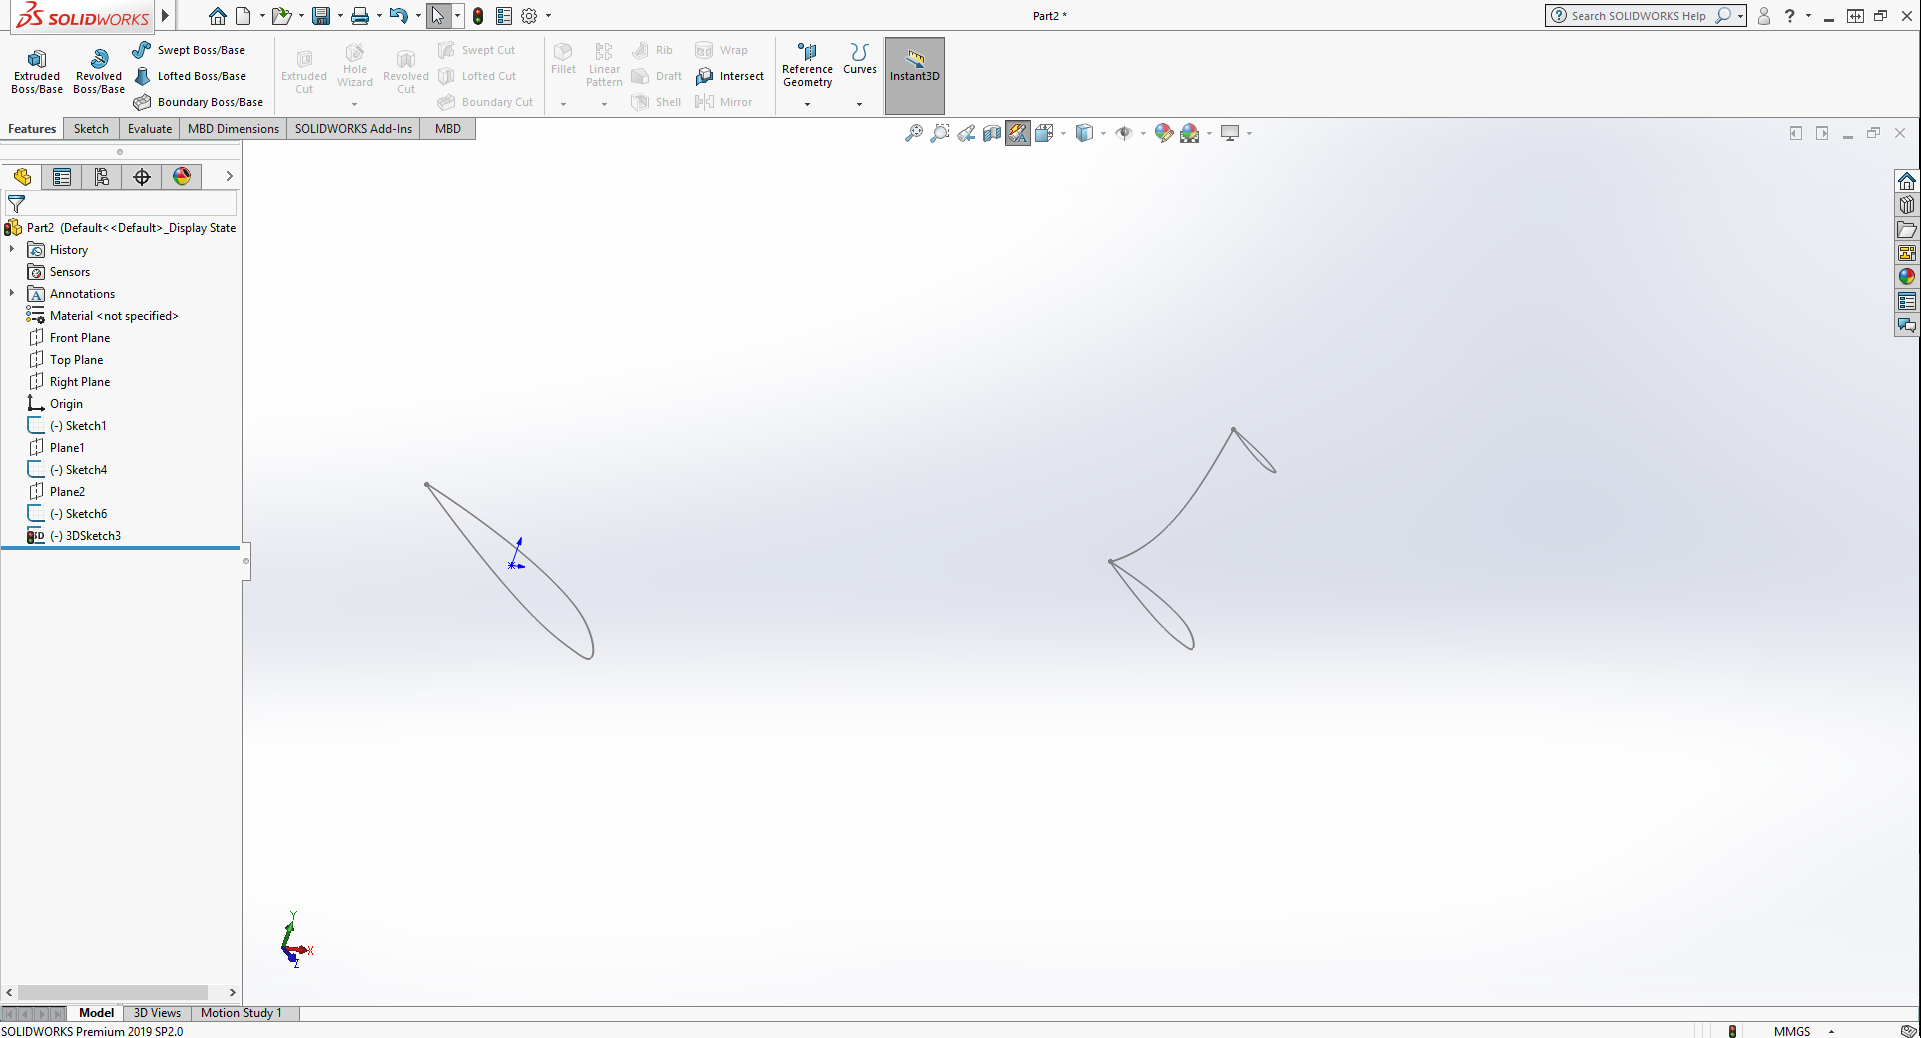
Task: Undo the last action
Action: [399, 16]
